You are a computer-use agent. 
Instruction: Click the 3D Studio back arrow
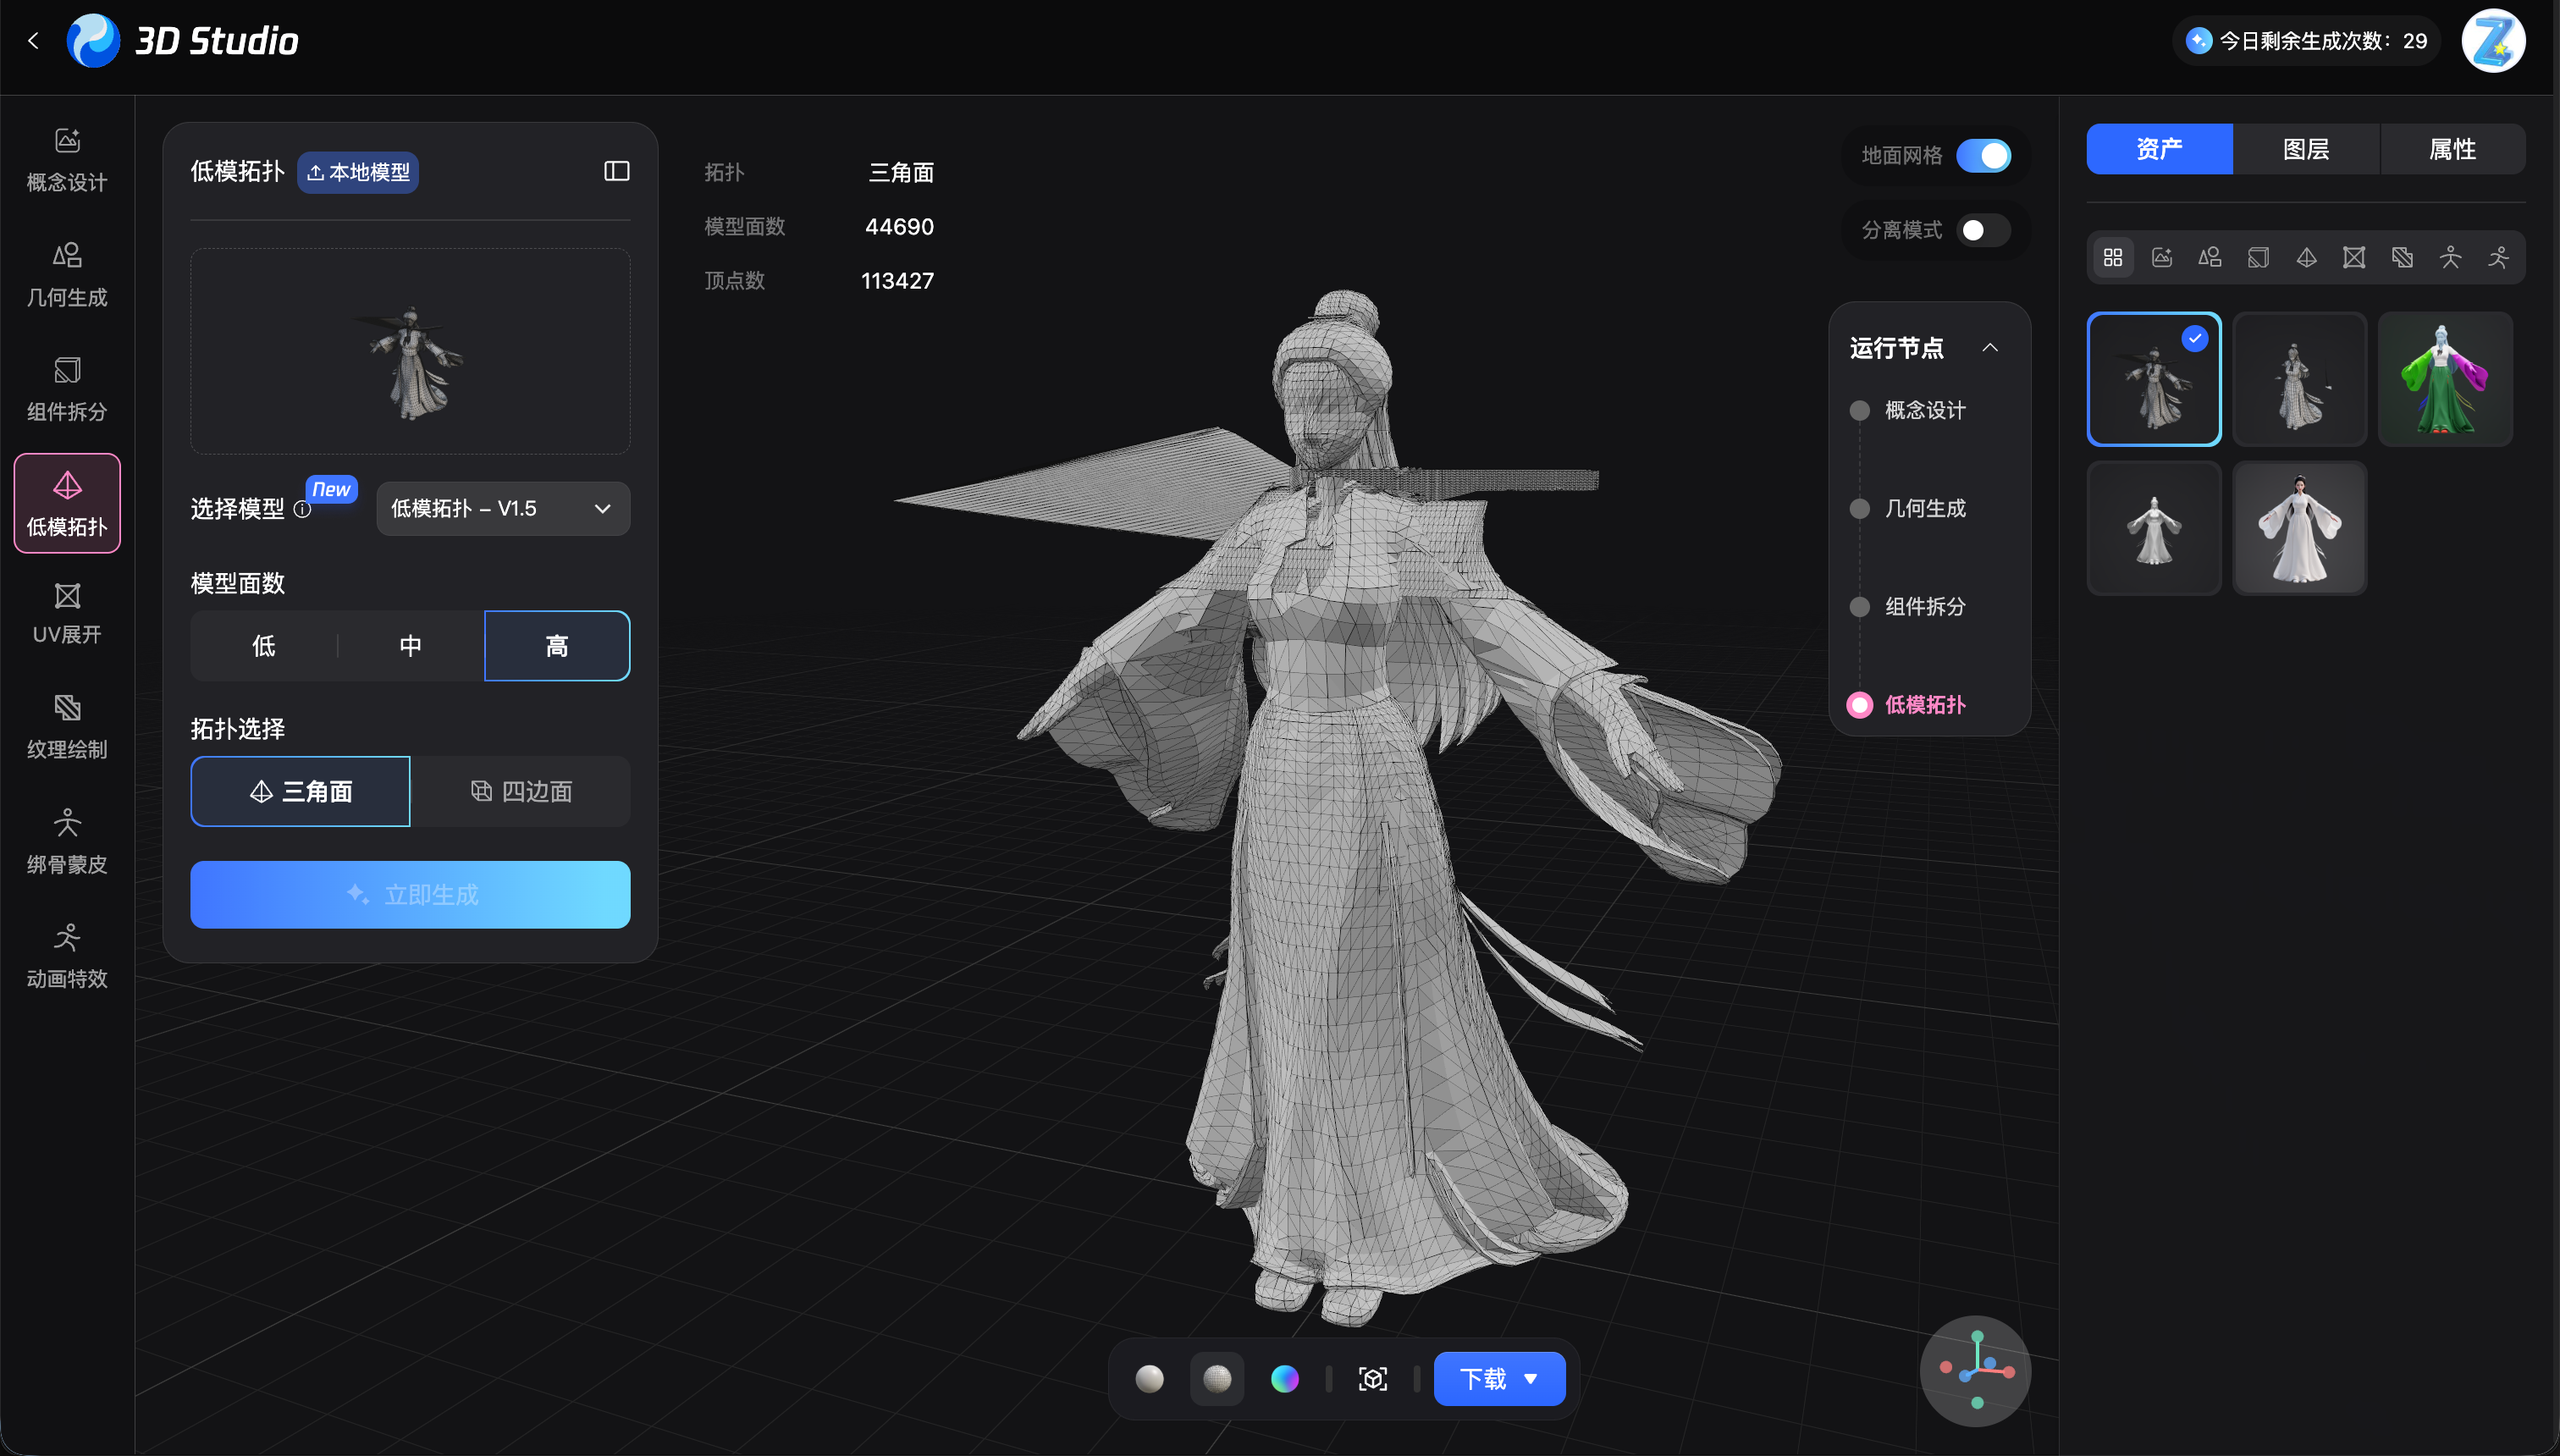[33, 41]
